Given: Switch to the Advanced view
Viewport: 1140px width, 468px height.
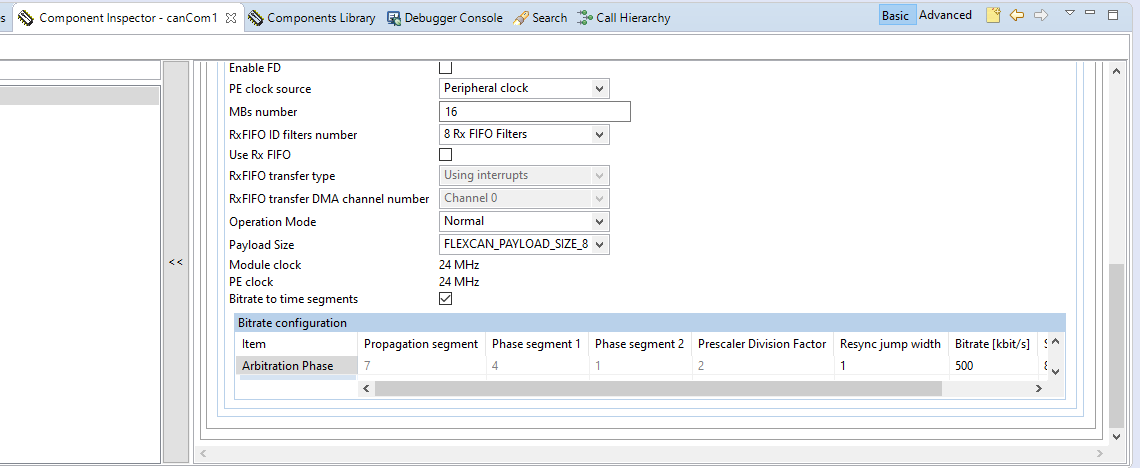Looking at the screenshot, I should [945, 15].
